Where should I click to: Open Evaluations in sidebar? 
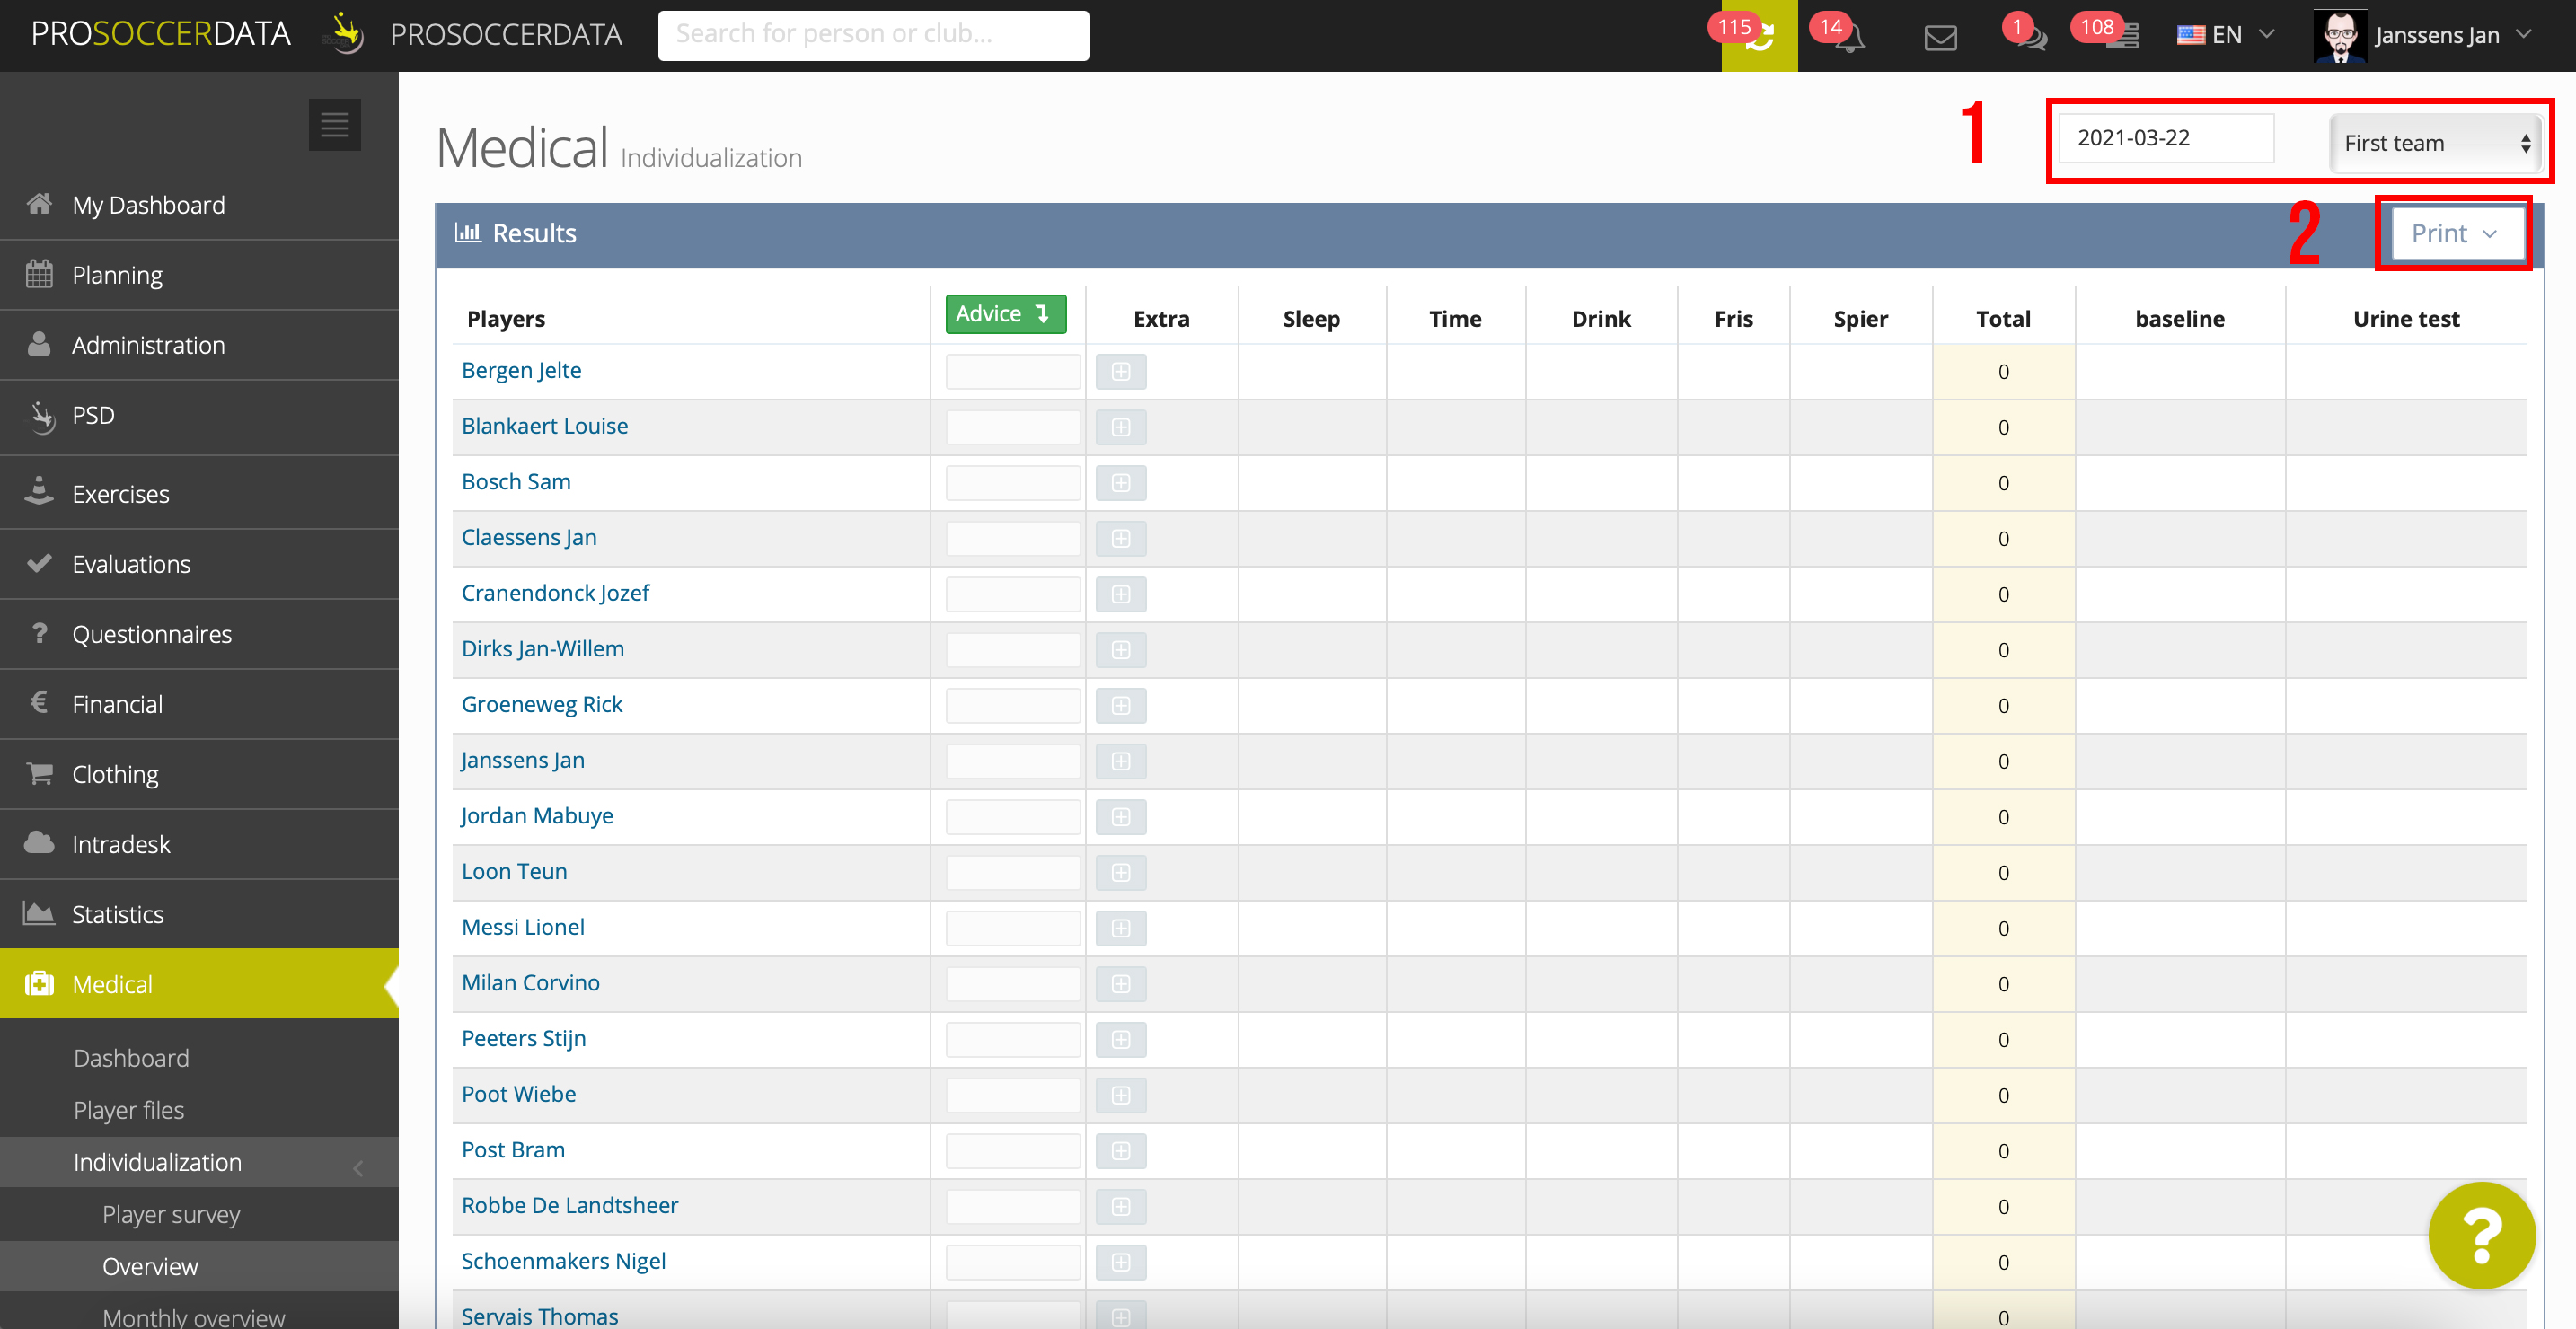(x=200, y=564)
